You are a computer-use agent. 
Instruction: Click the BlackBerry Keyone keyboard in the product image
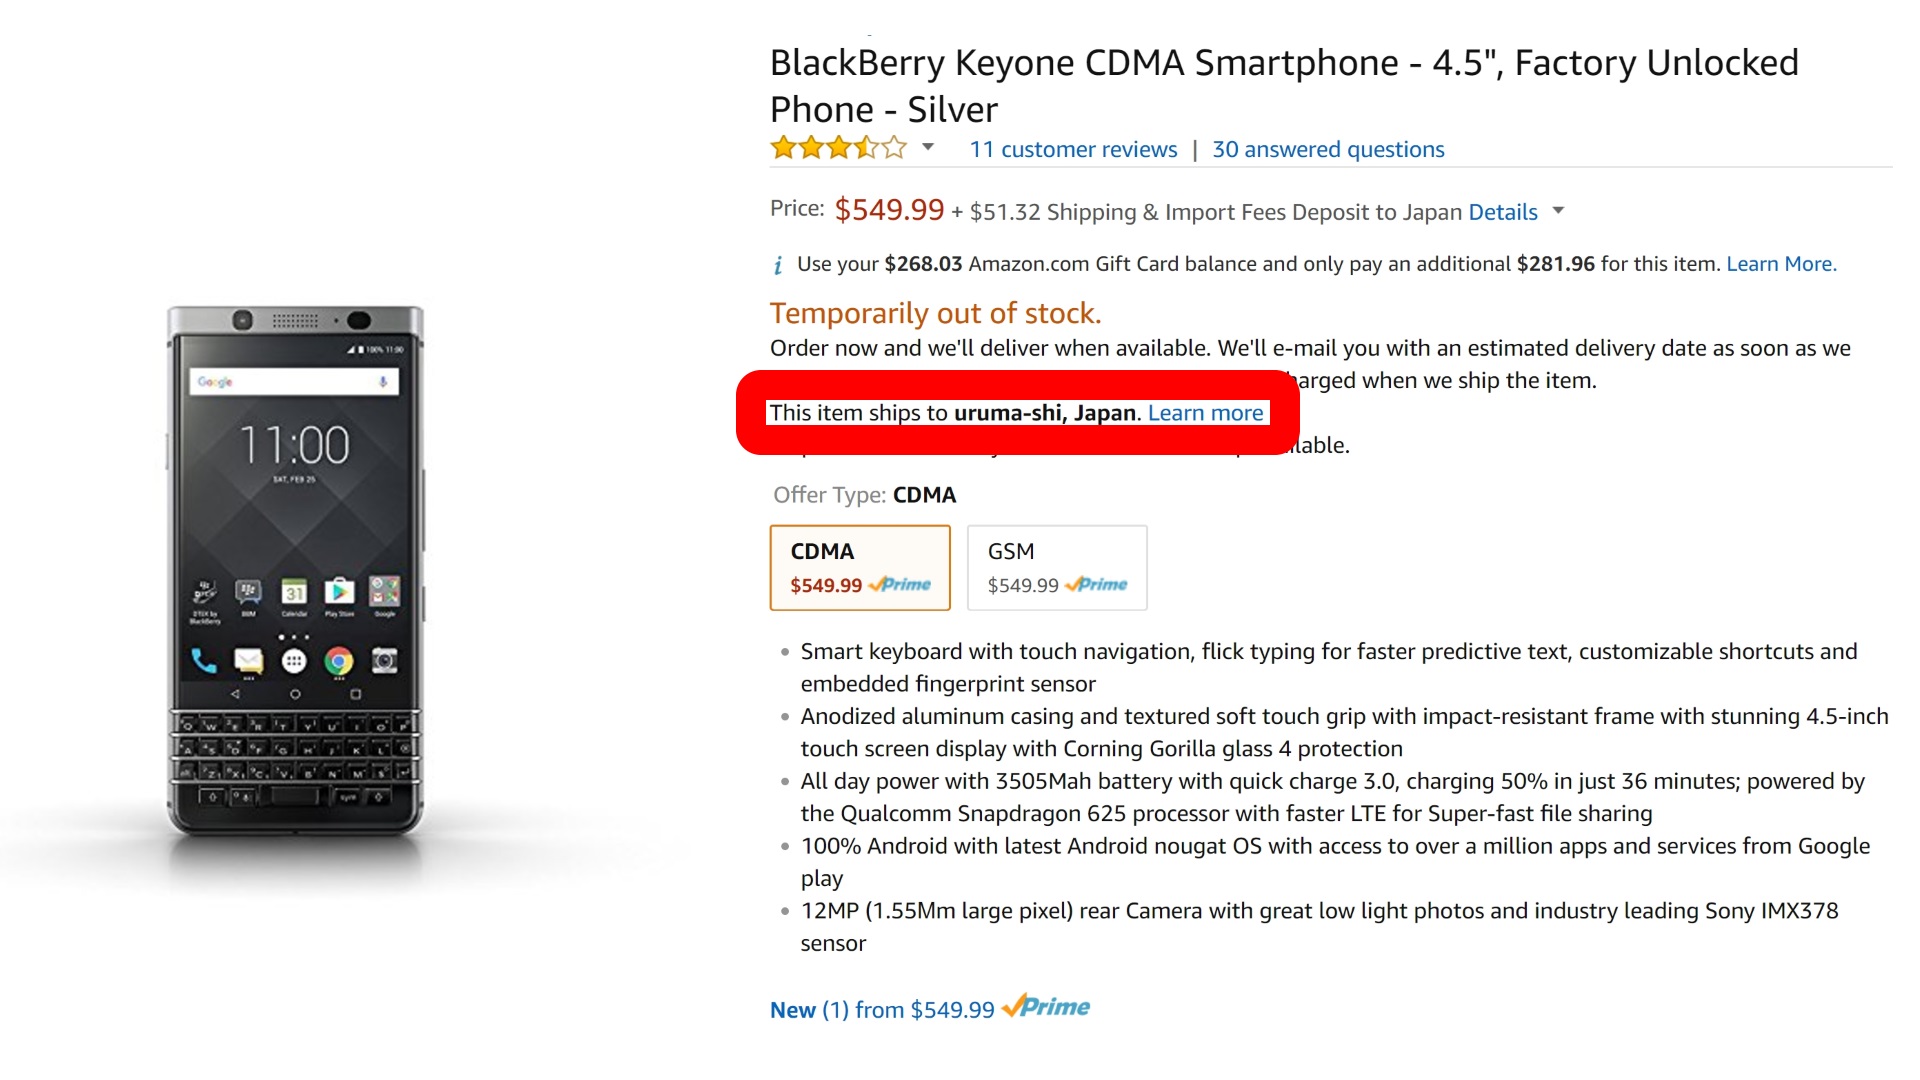(x=295, y=758)
